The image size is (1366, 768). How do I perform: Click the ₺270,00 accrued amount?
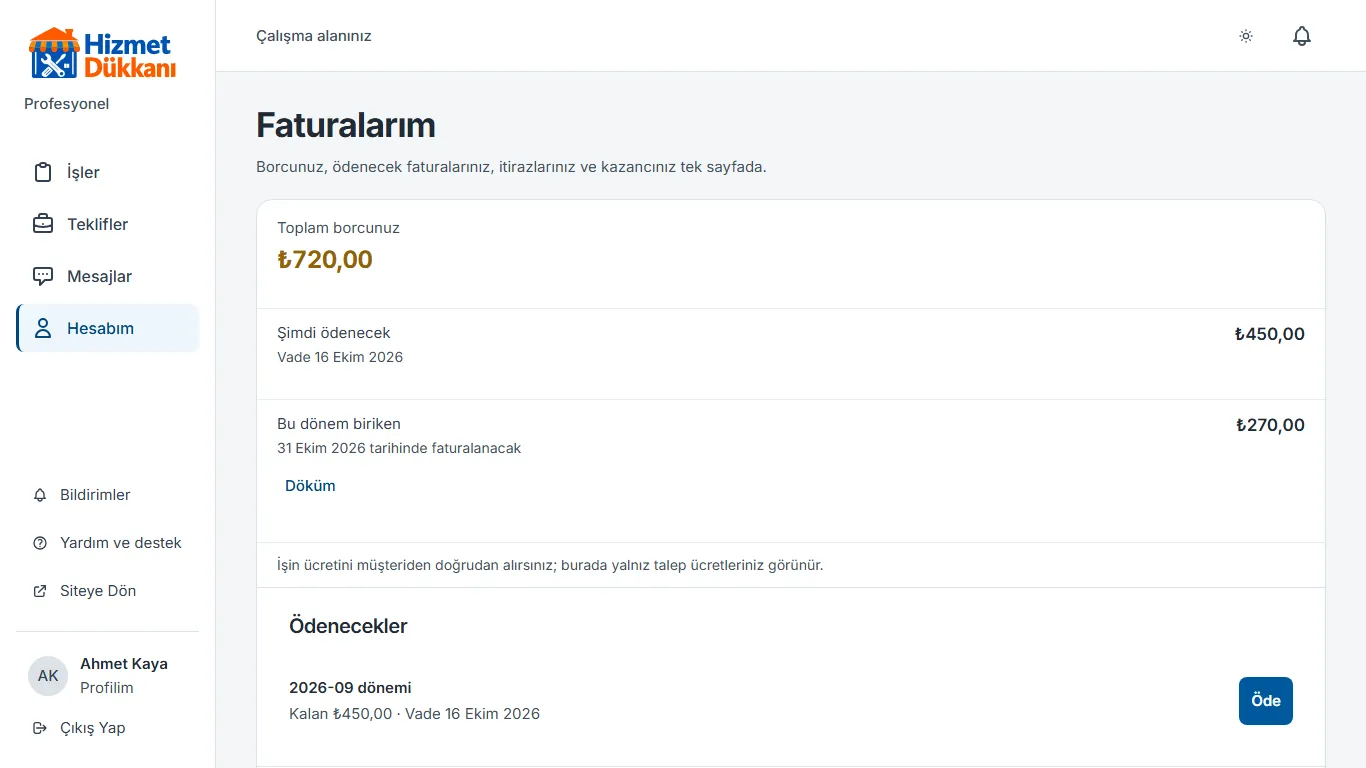click(1270, 425)
